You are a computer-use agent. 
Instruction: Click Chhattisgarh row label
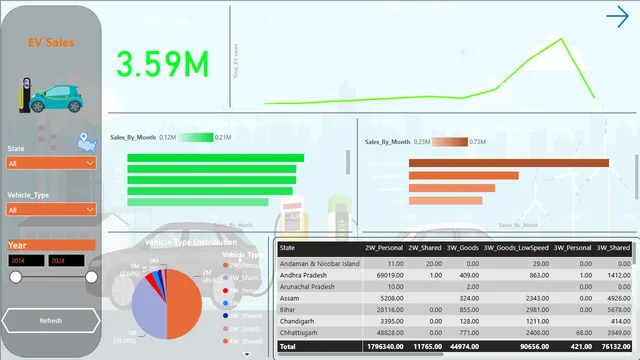click(x=298, y=333)
